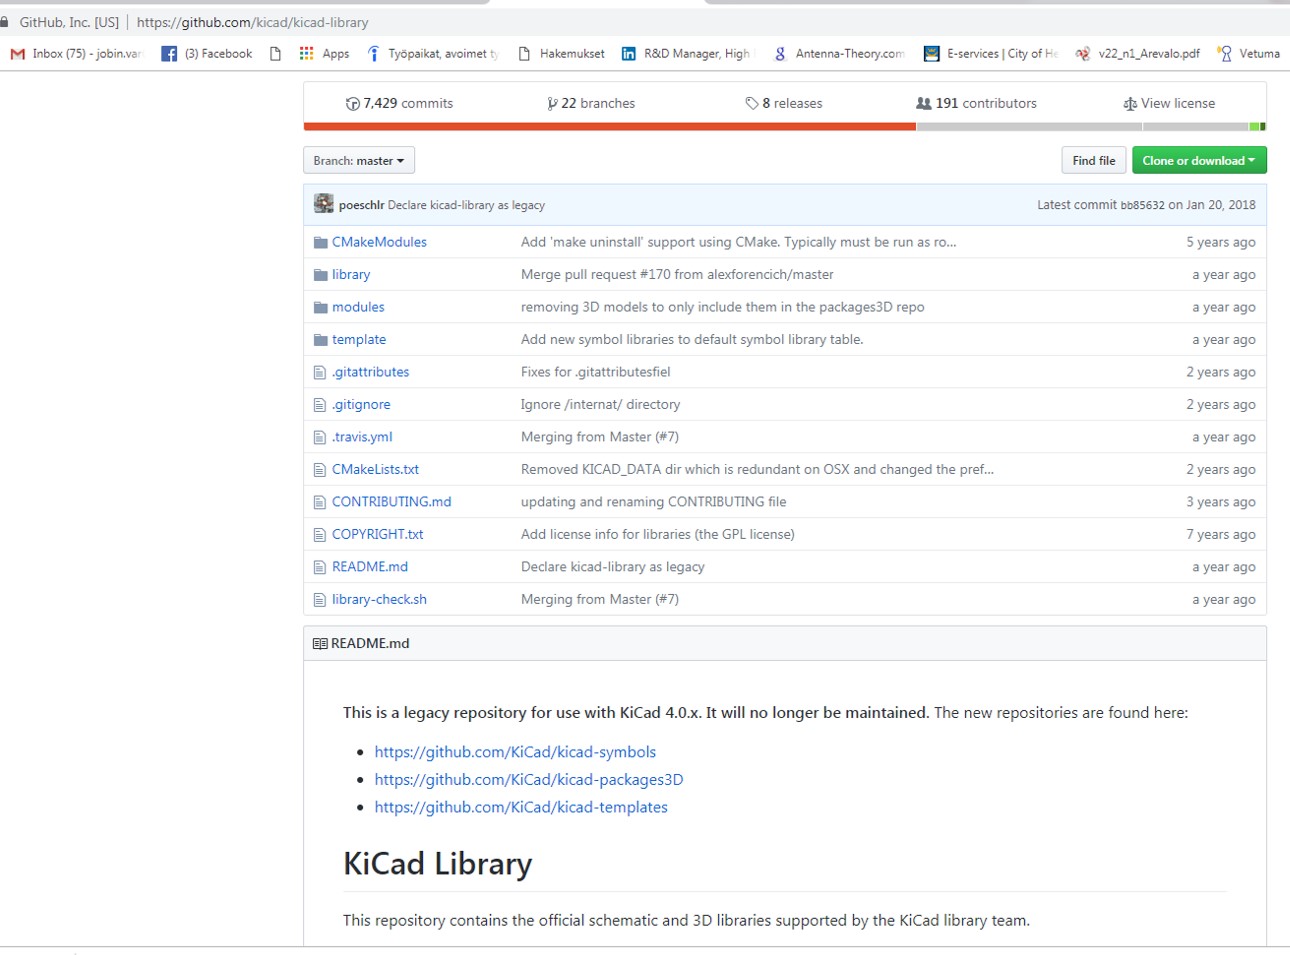The height and width of the screenshot is (955, 1290).
Task: Click the library folder icon
Action: 321,275
